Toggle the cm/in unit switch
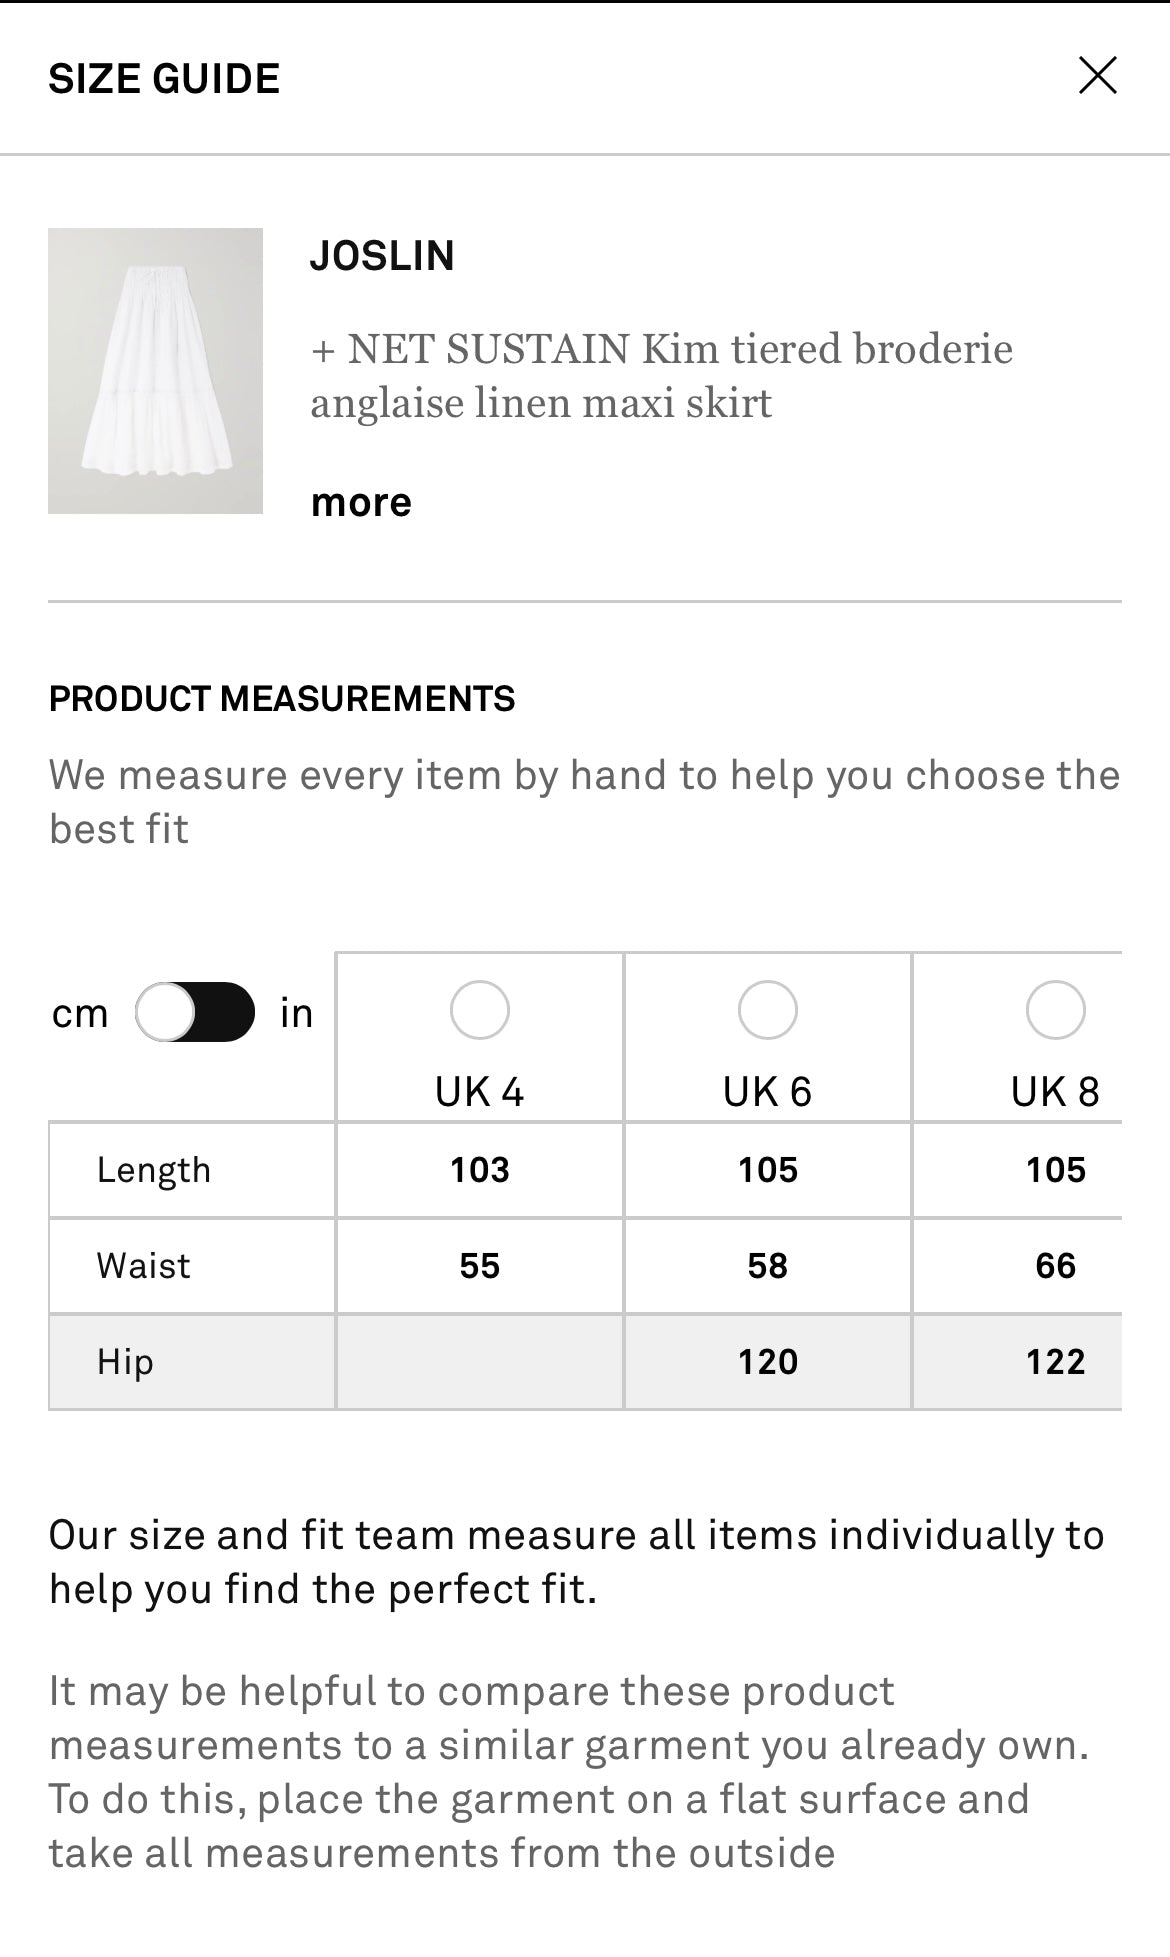1170x1957 pixels. 195,1012
